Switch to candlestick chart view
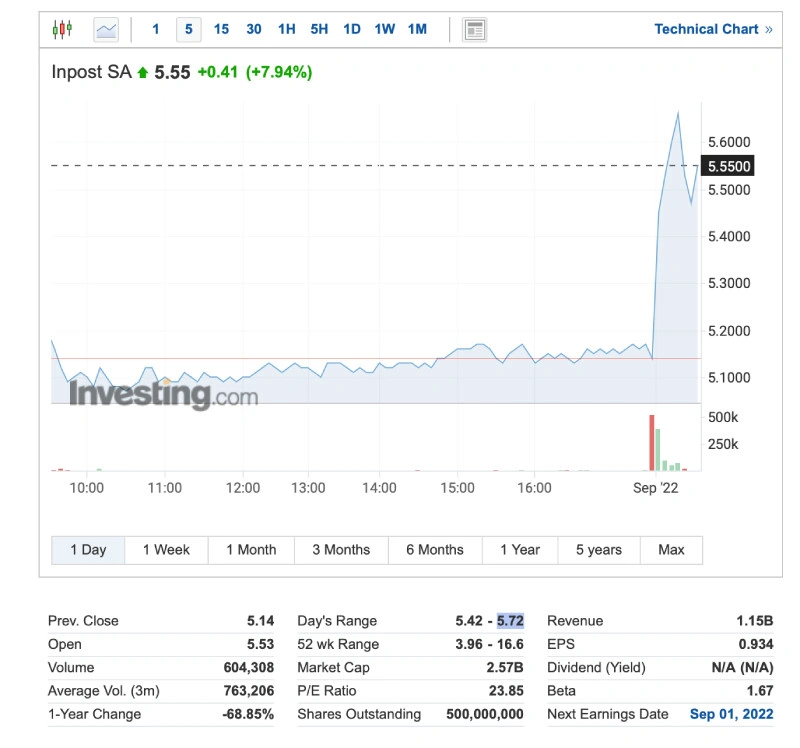The image size is (800, 748). (x=62, y=29)
